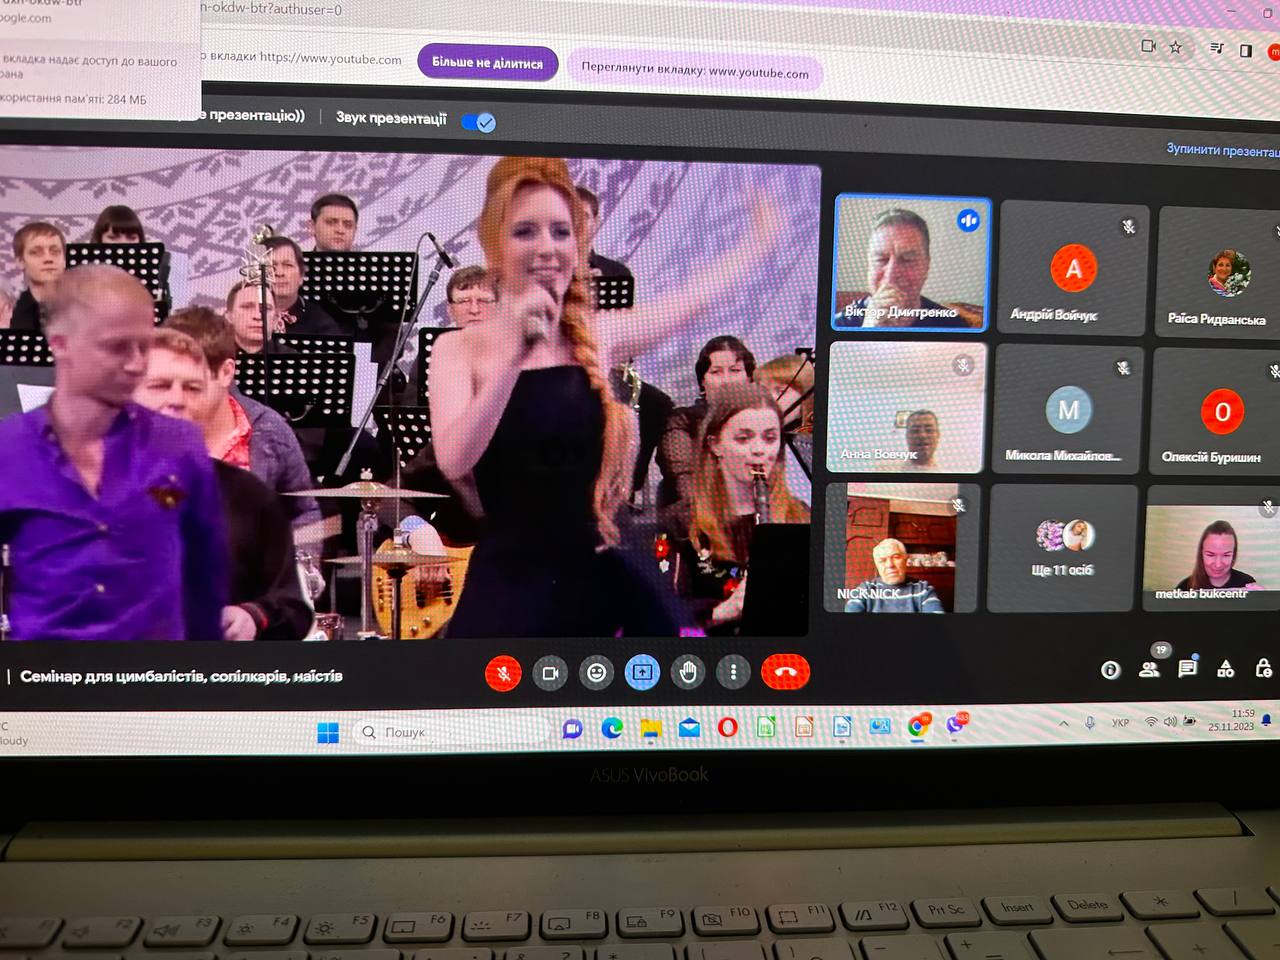Click Зупинити презентацію link
This screenshot has height=960, width=1280.
tap(1222, 150)
